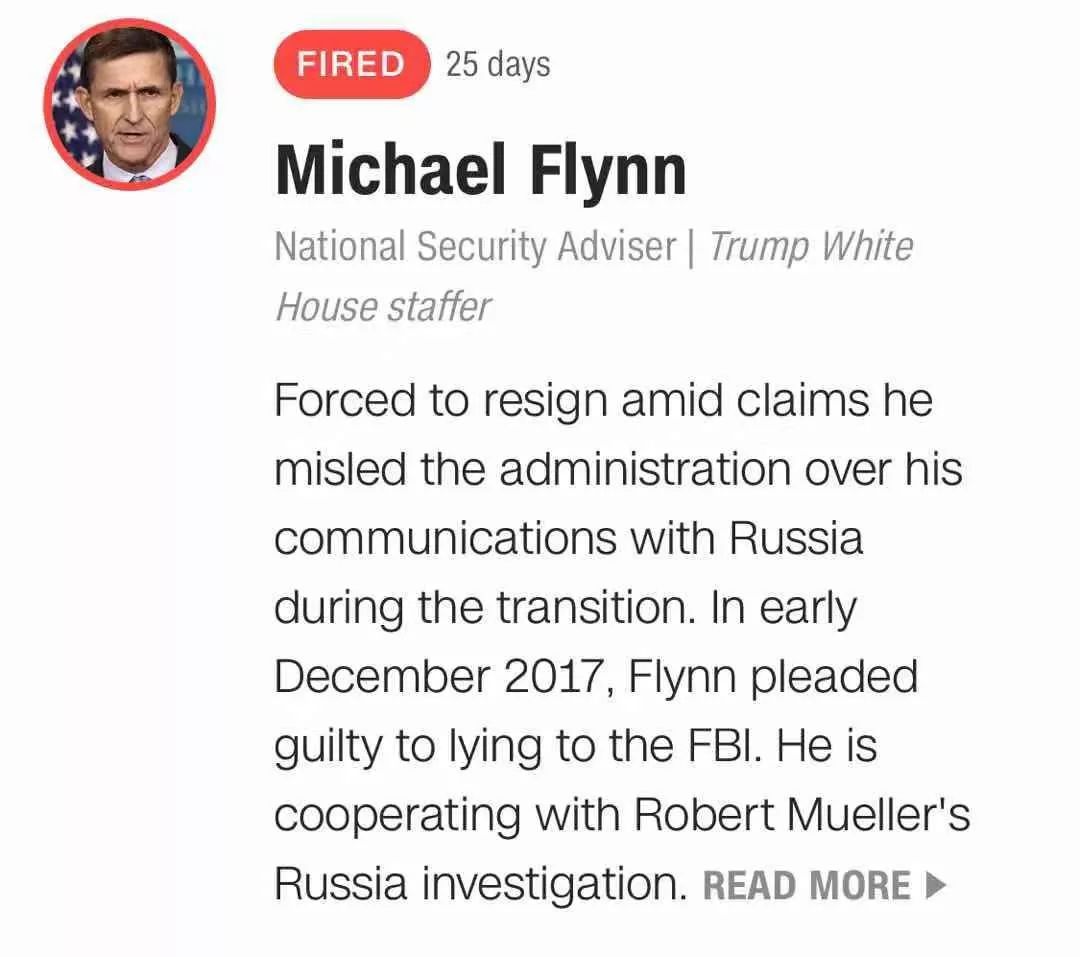Click the 25 days tenure label

point(498,65)
